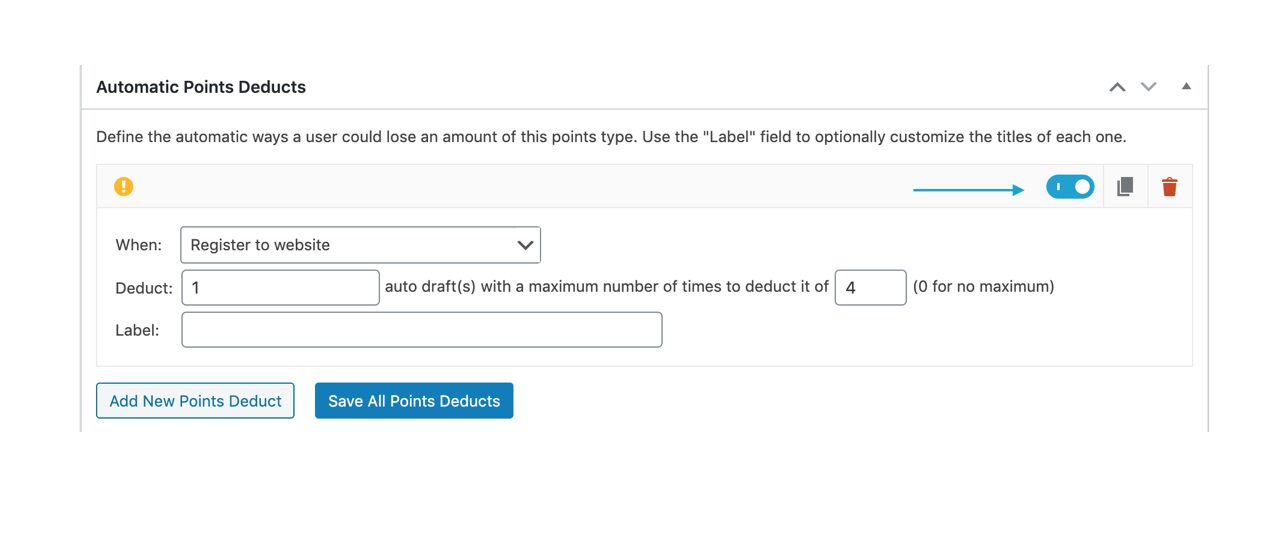Screen dimensions: 1280x541
Task: Click the Automatic Points Deducts panel heading
Action: coord(201,87)
